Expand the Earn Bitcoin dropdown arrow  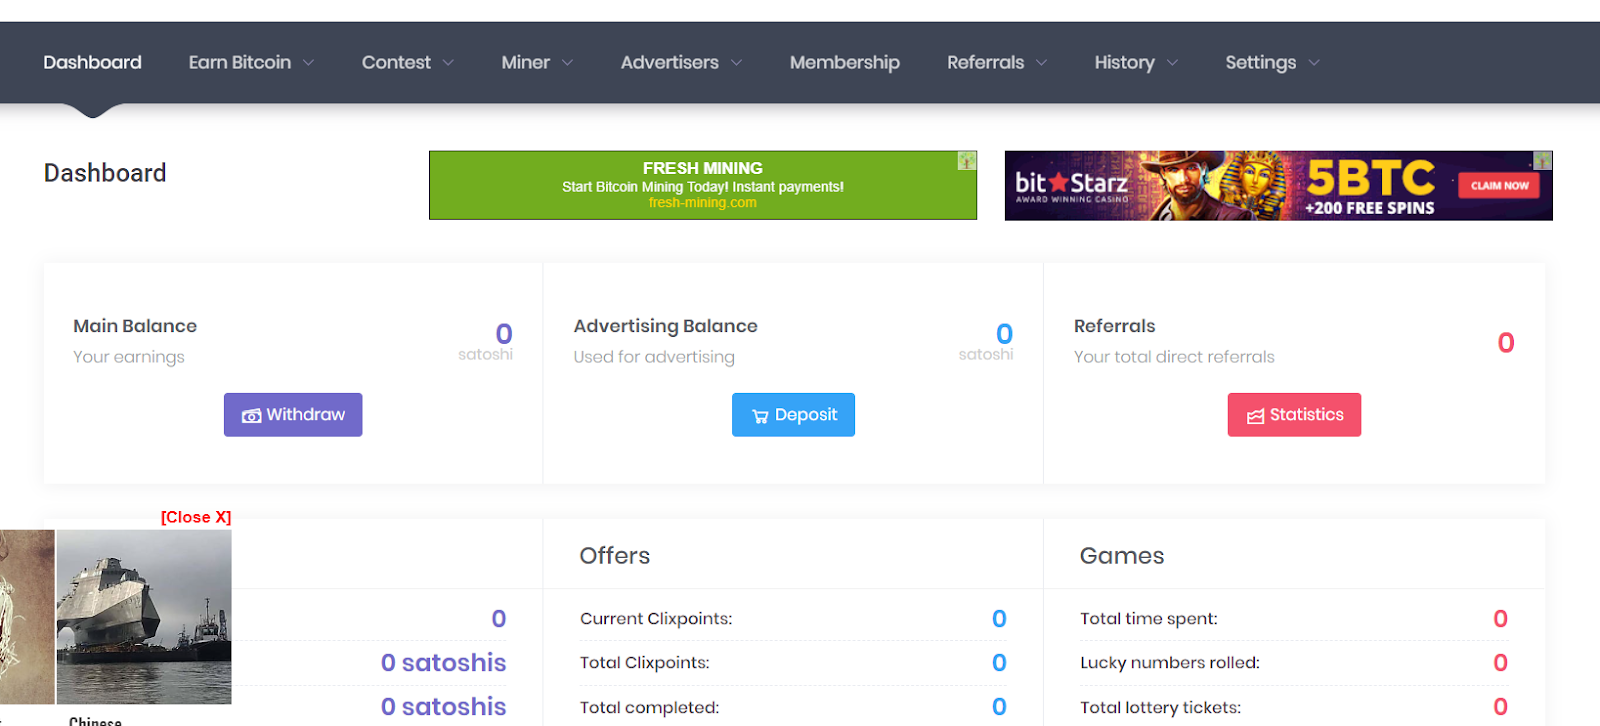pyautogui.click(x=308, y=63)
